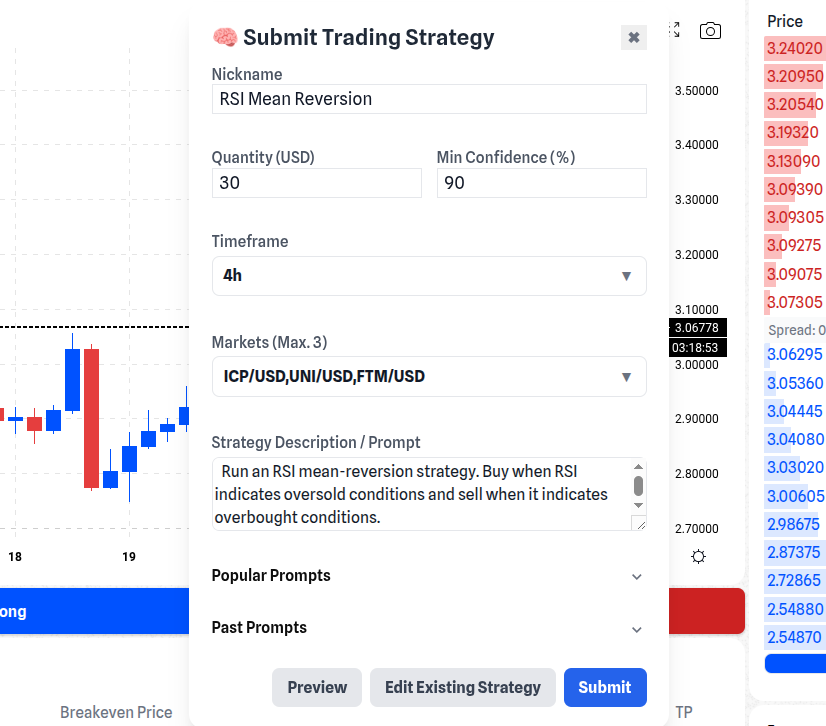Viewport: 826px width, 726px height.
Task: Submit the trading strategy
Action: [x=604, y=687]
